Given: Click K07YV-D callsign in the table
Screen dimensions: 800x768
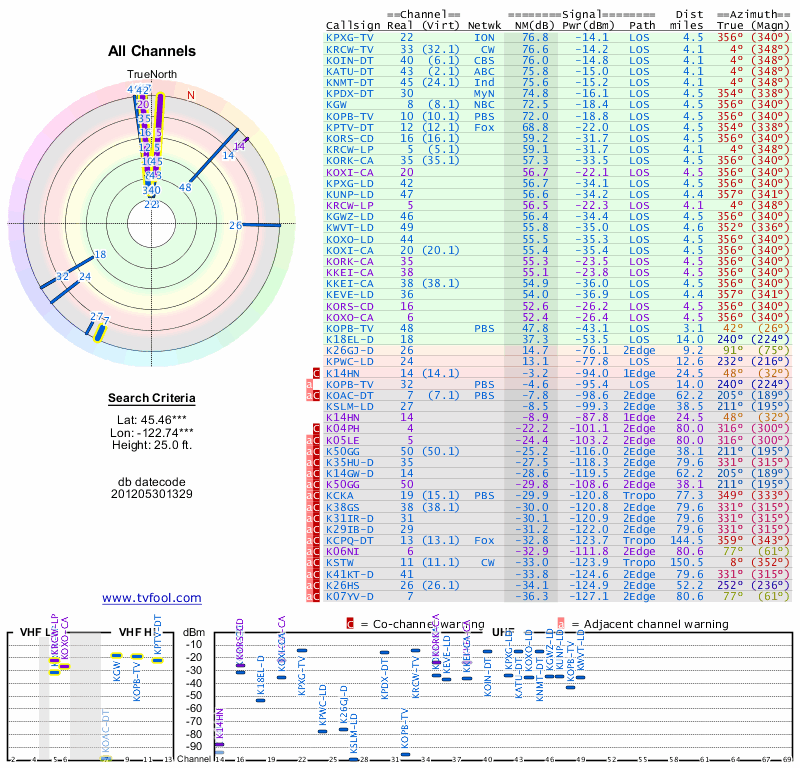Looking at the screenshot, I should point(350,596).
